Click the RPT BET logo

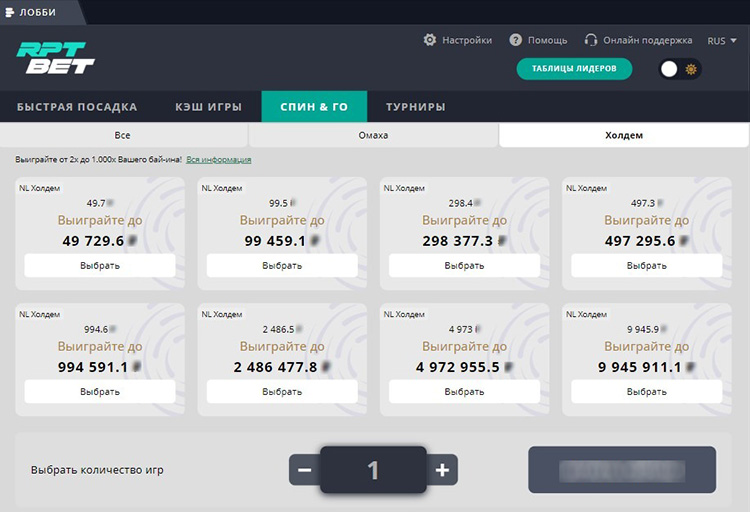[55, 58]
